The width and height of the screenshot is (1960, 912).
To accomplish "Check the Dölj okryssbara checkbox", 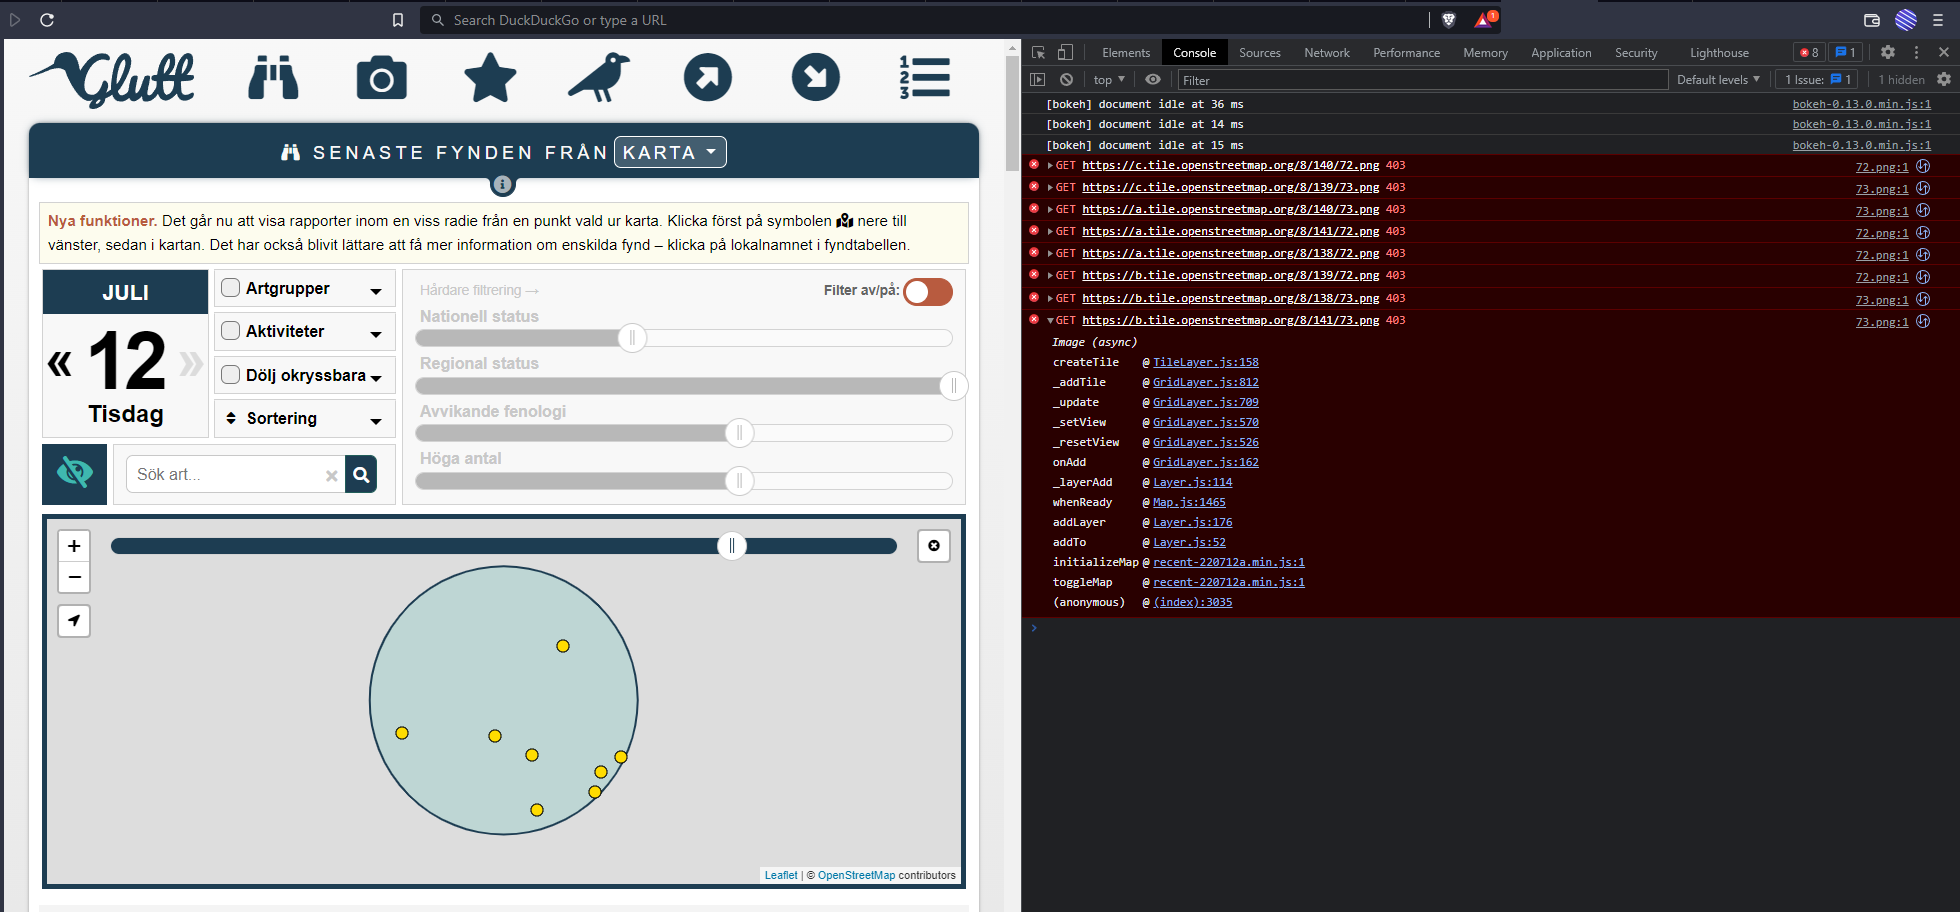I will 231,375.
